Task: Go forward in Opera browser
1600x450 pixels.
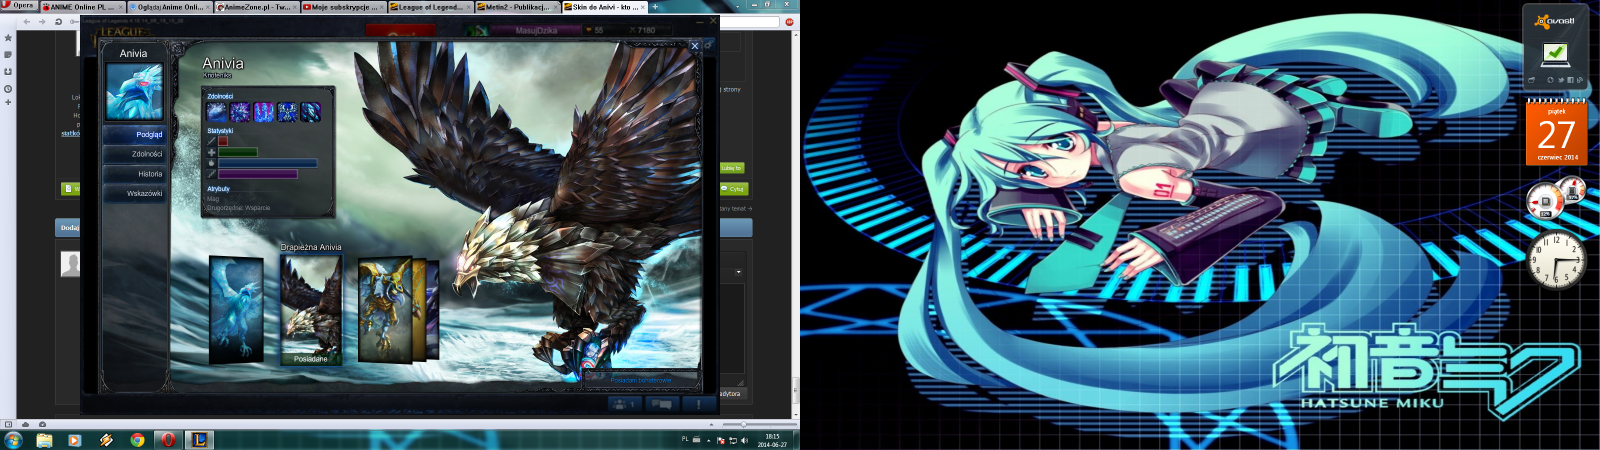Action: 42,21
